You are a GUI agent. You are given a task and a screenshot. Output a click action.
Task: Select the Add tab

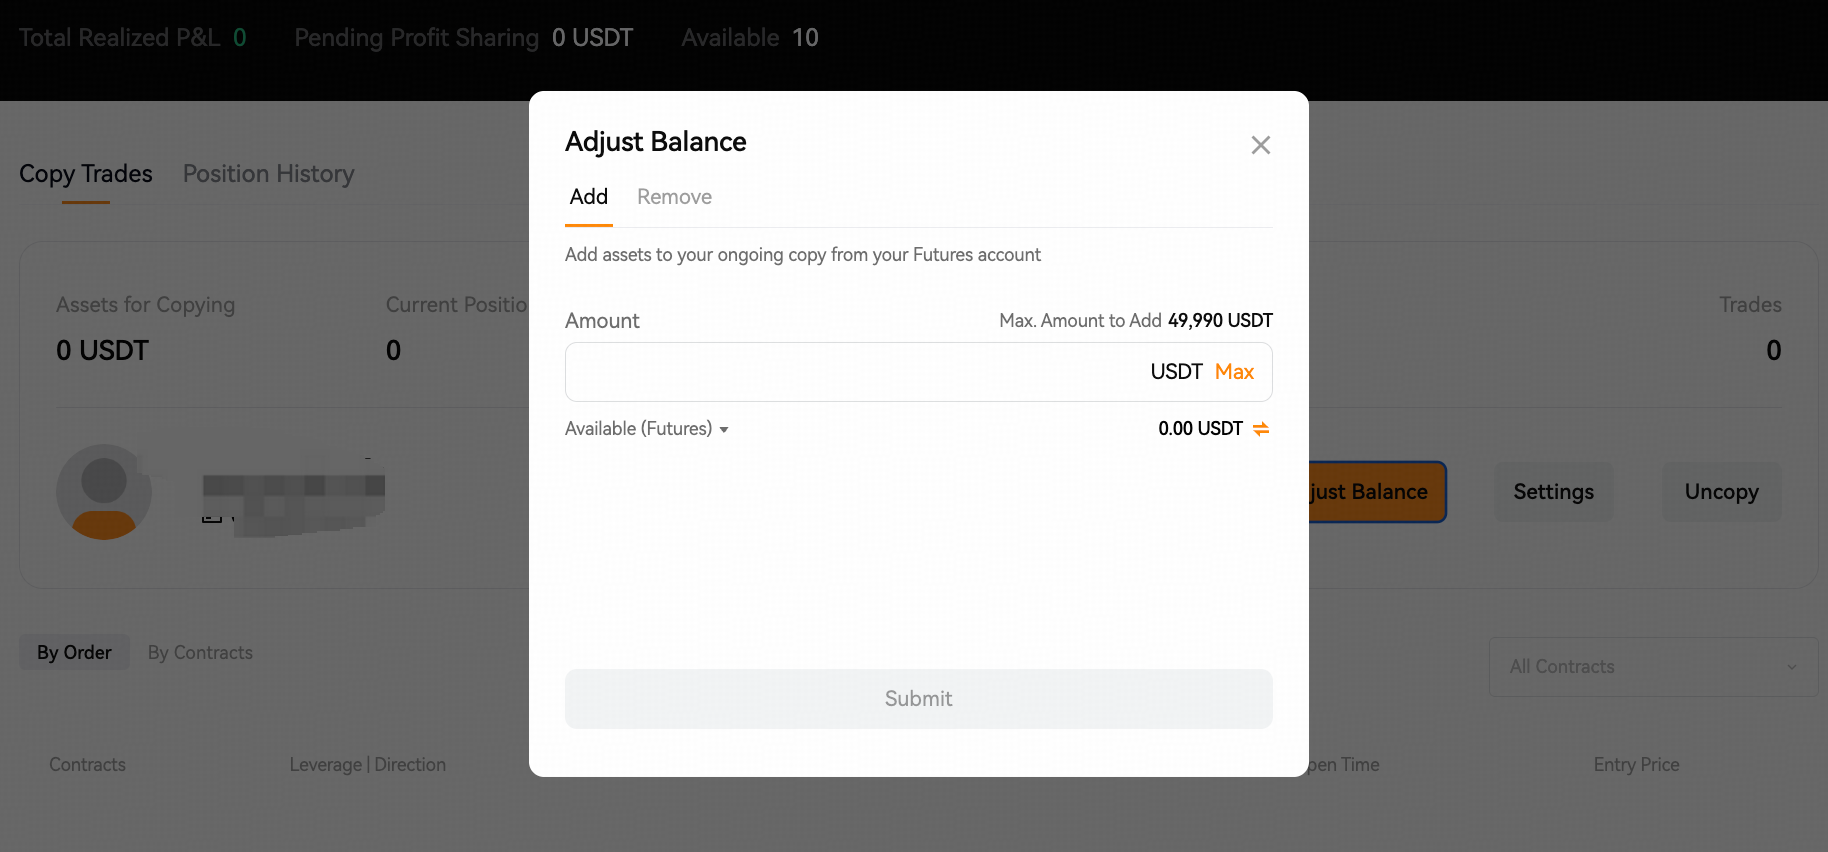[589, 197]
